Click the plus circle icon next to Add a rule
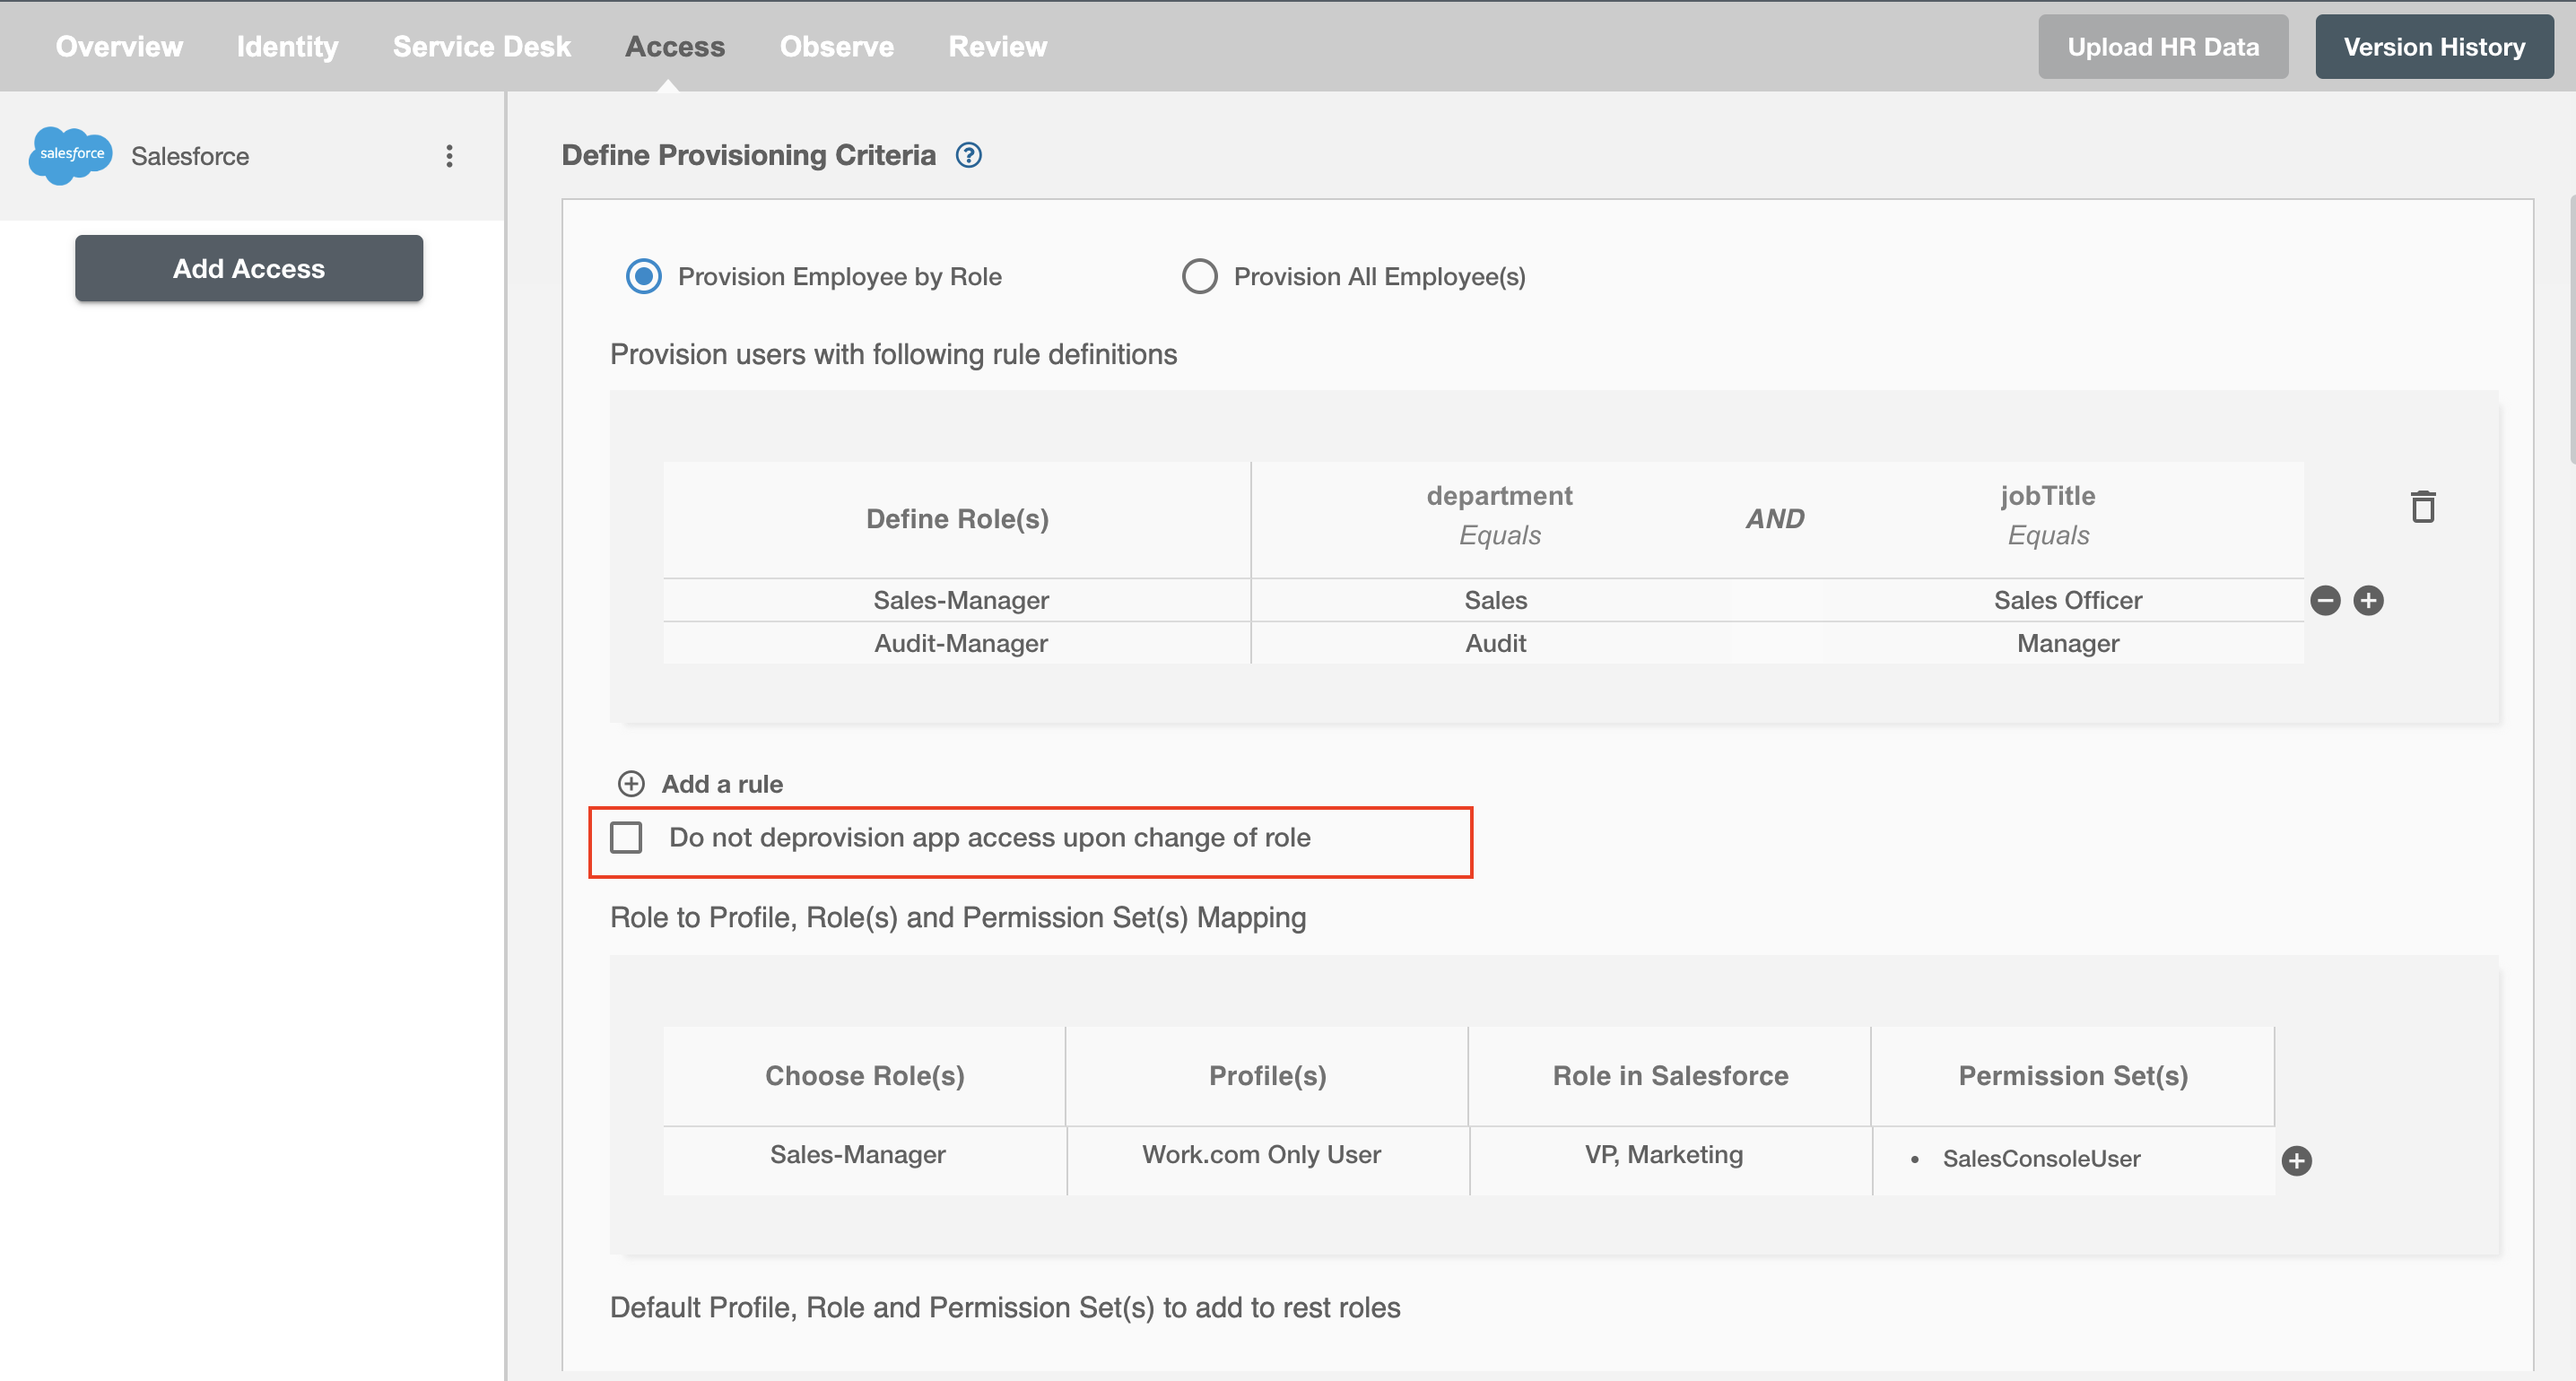The width and height of the screenshot is (2576, 1381). point(631,784)
